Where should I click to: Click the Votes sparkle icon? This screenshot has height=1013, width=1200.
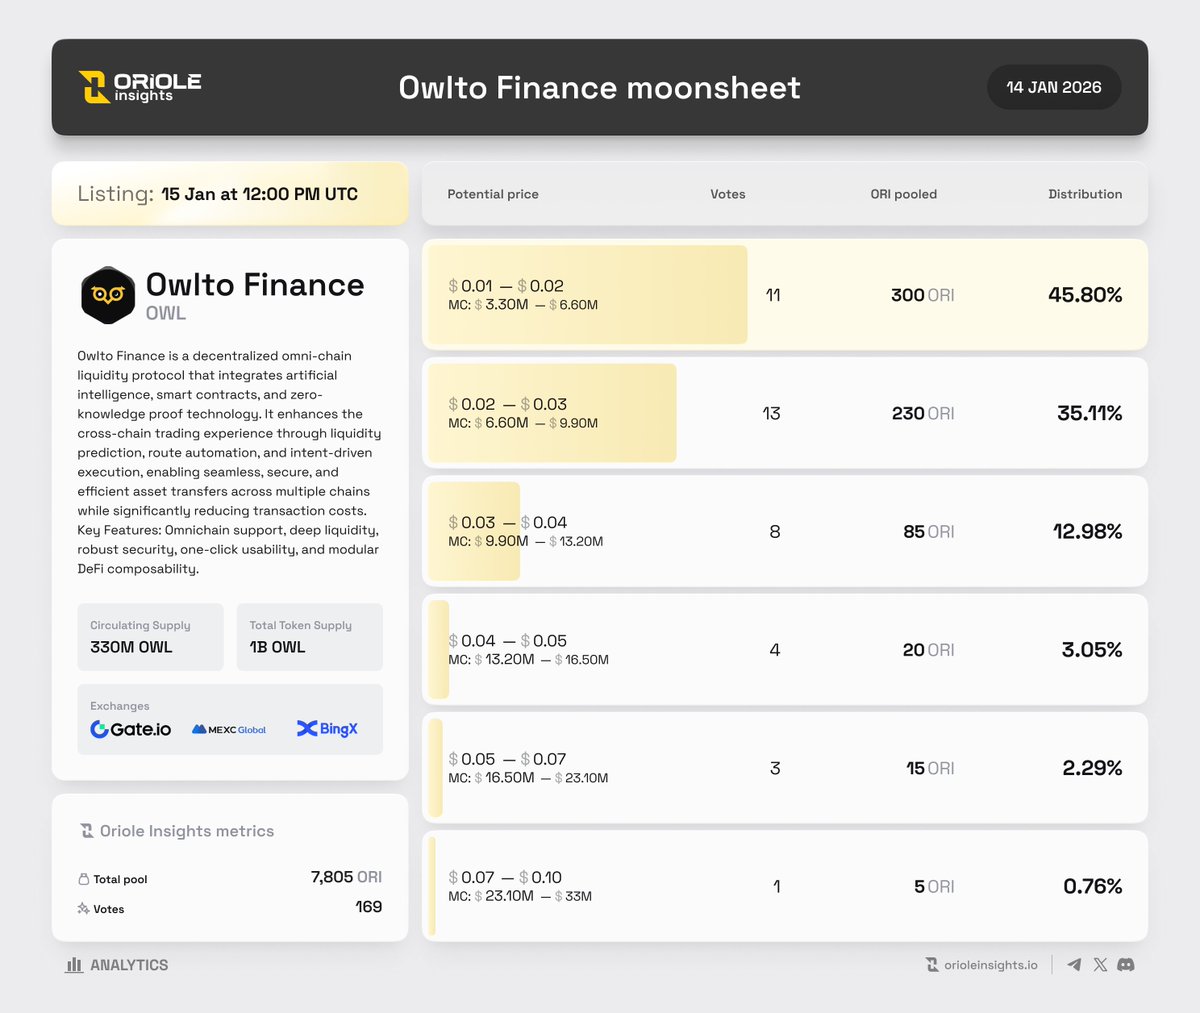pyautogui.click(x=83, y=909)
